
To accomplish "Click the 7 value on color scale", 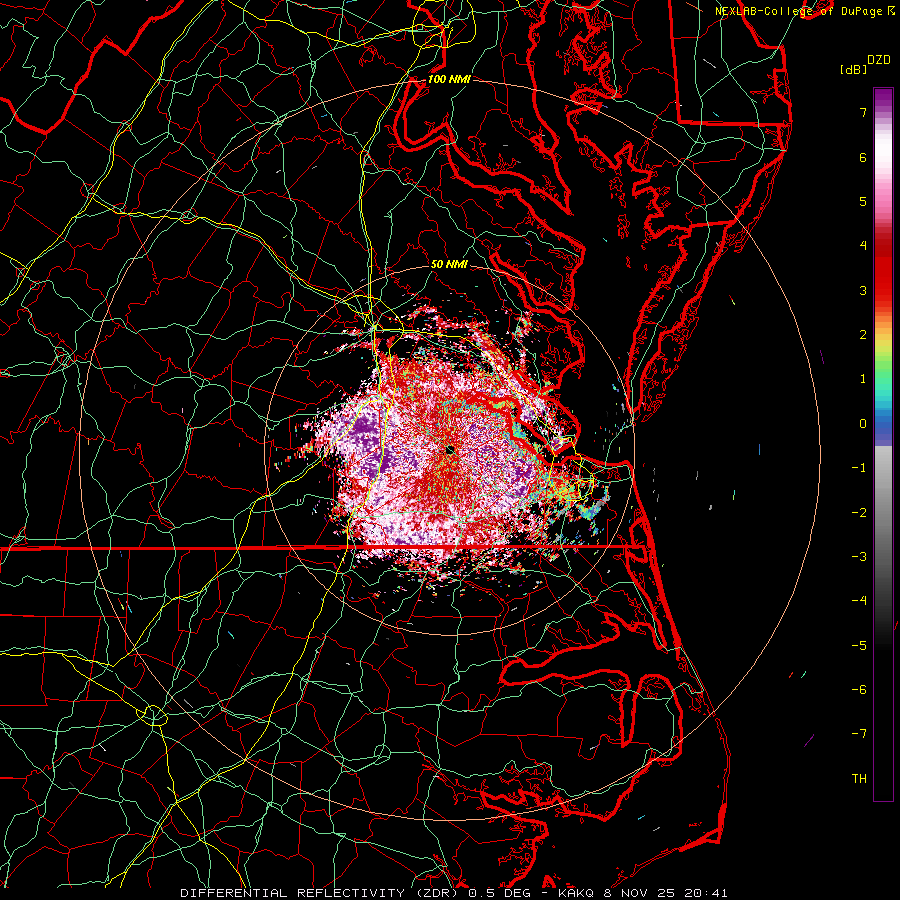I will point(863,112).
